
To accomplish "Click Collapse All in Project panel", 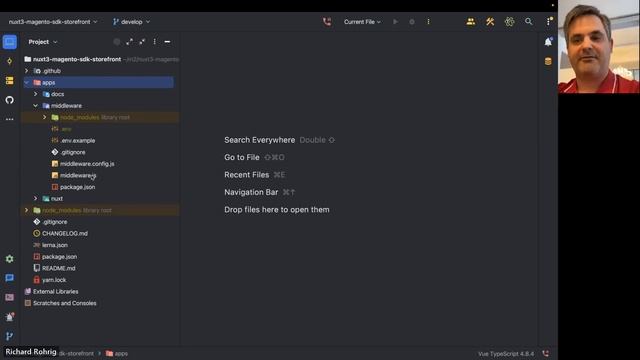I will pyautogui.click(x=142, y=42).
